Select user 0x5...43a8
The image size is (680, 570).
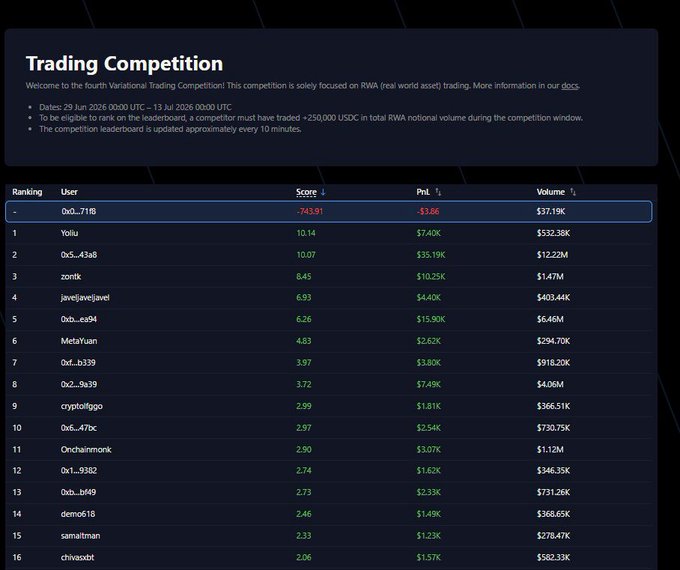78,255
